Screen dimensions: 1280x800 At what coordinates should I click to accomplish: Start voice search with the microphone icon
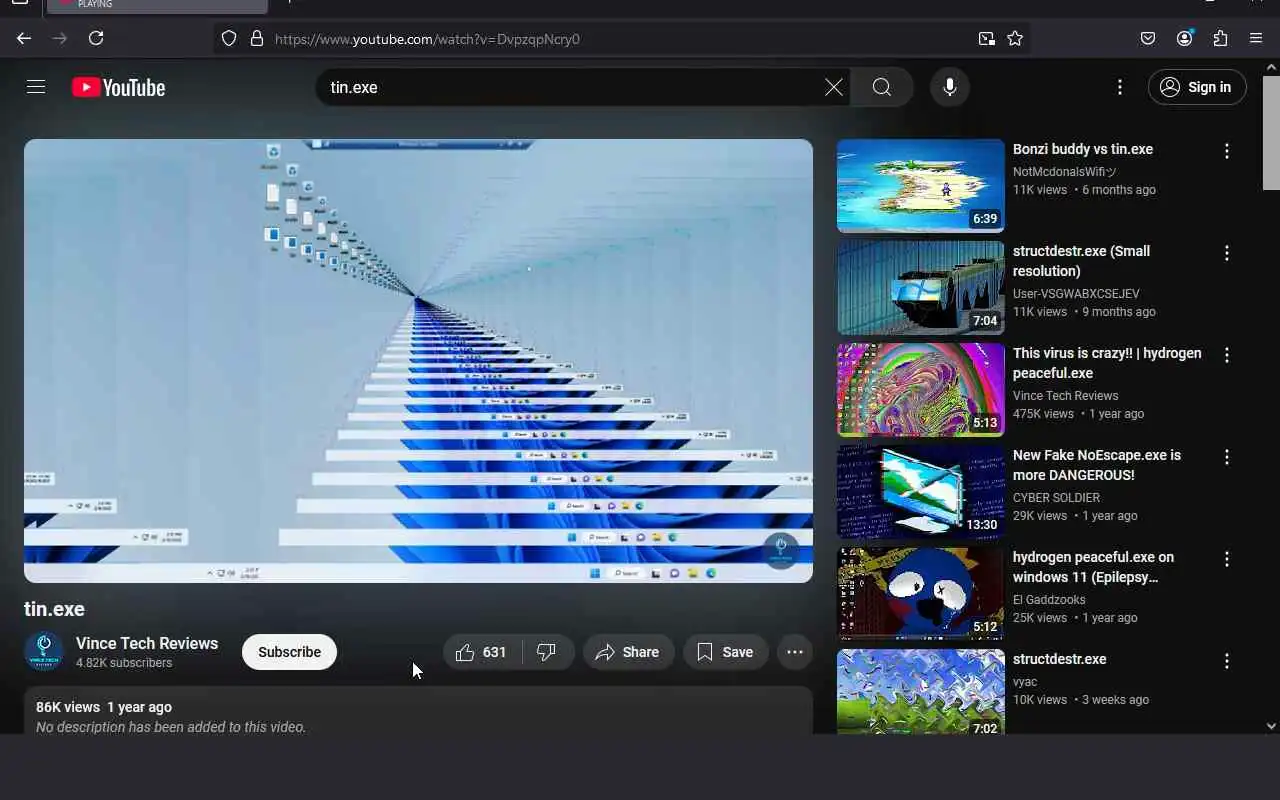(950, 87)
